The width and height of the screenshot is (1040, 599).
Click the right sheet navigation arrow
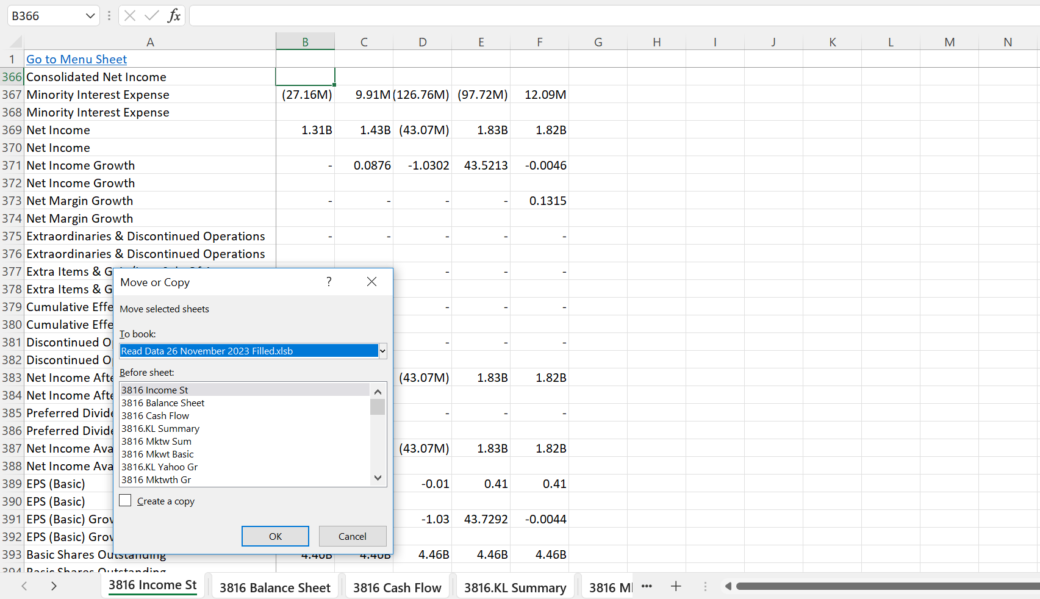[53, 586]
